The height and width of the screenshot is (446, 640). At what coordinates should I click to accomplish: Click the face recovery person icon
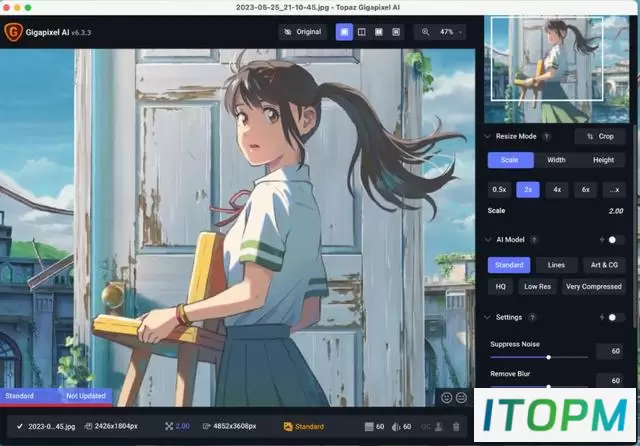[439, 427]
